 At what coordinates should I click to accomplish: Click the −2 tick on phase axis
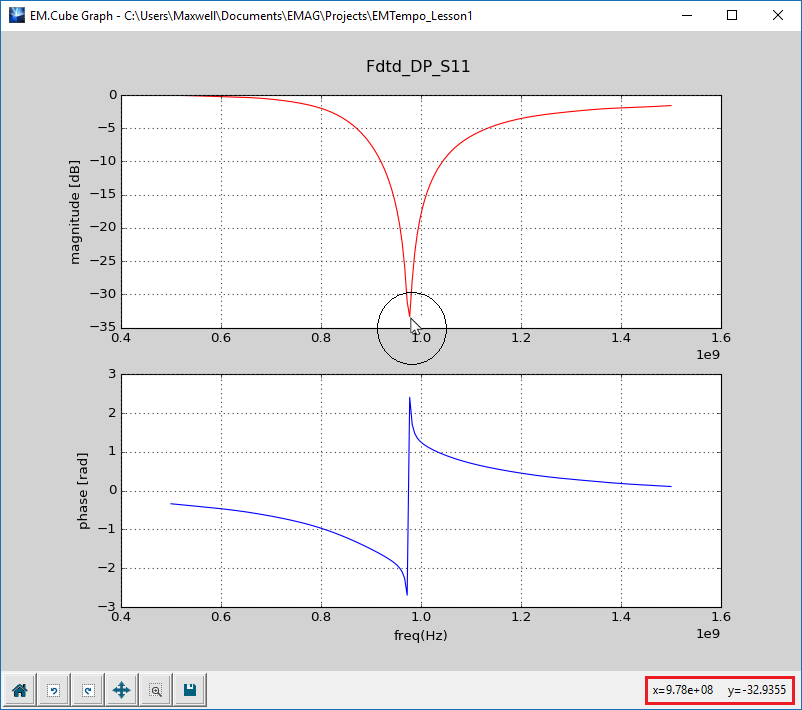click(107, 568)
